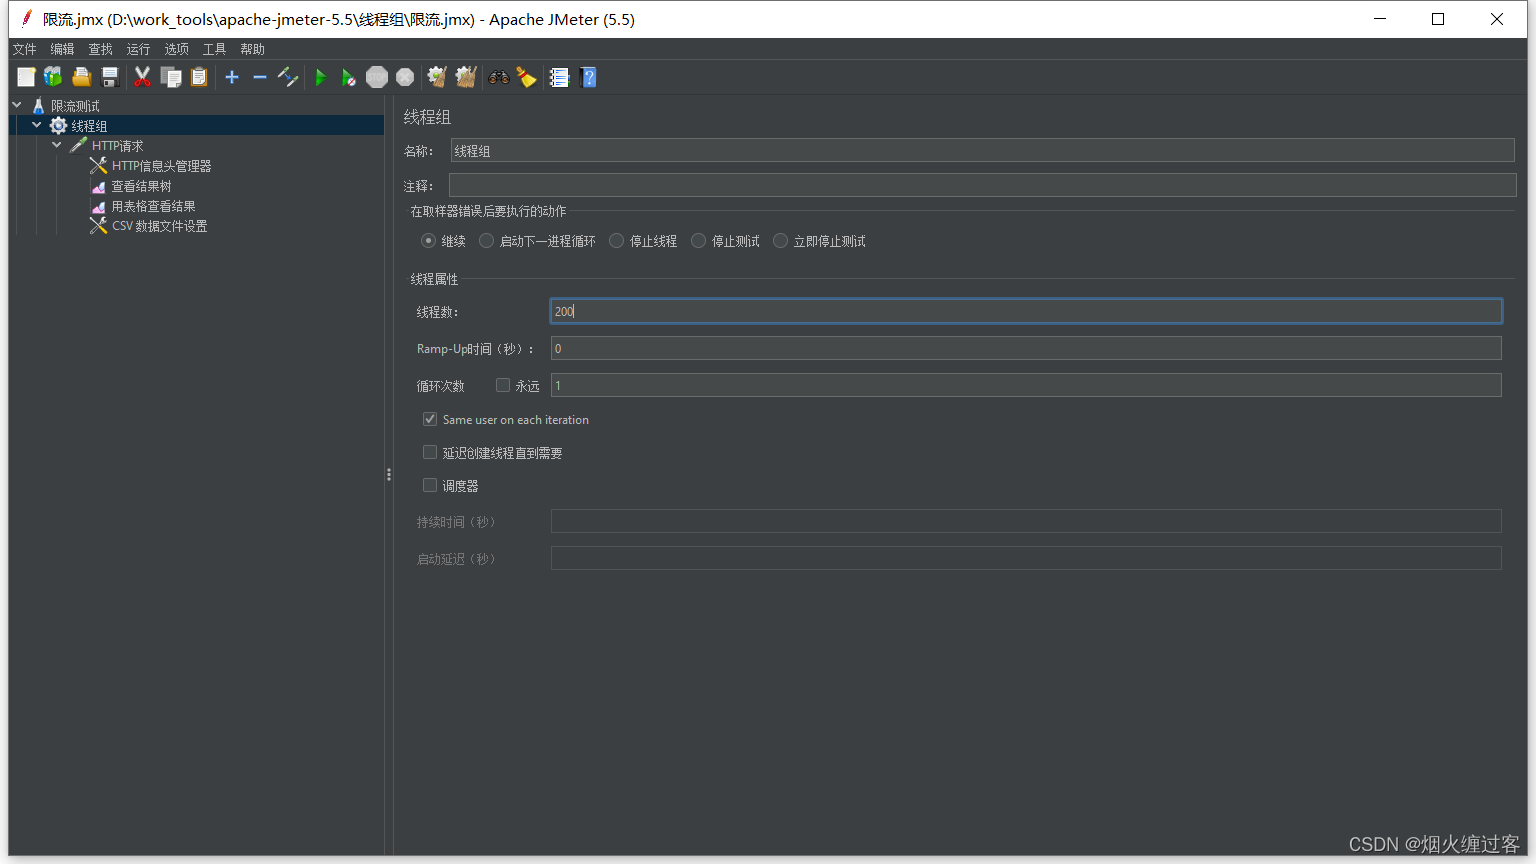Image resolution: width=1536 pixels, height=864 pixels.
Task: Enable 延迟创建线程直到需要 checkbox
Action: 430,452
